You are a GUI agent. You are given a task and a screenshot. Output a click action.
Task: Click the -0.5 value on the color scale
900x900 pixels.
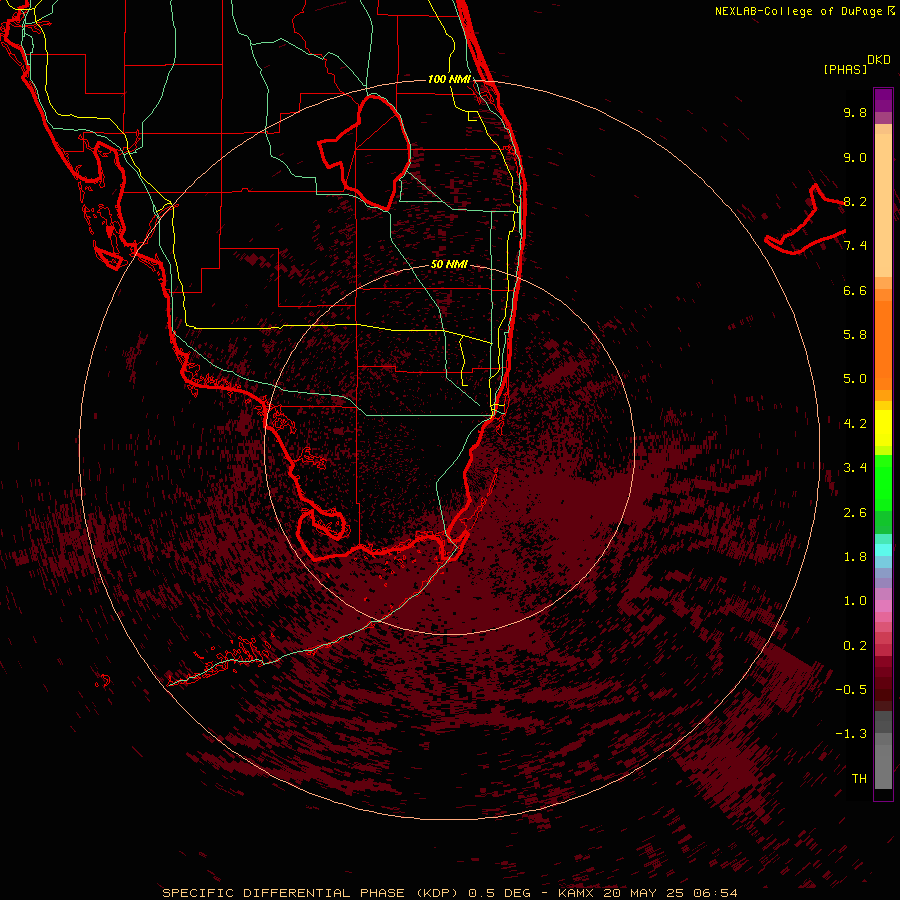851,689
